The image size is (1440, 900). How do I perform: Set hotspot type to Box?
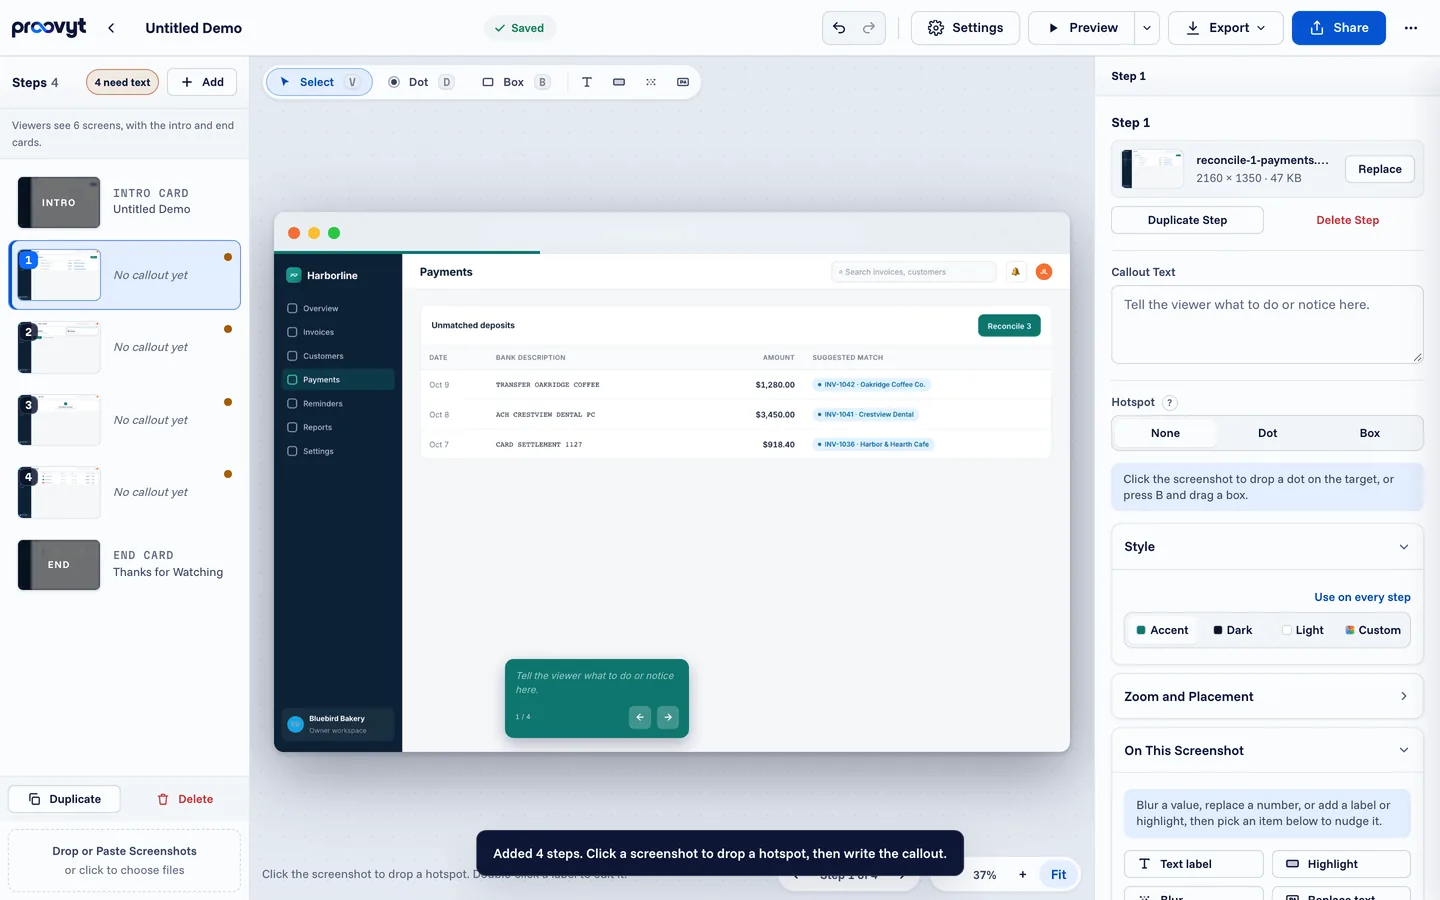click(x=1369, y=433)
